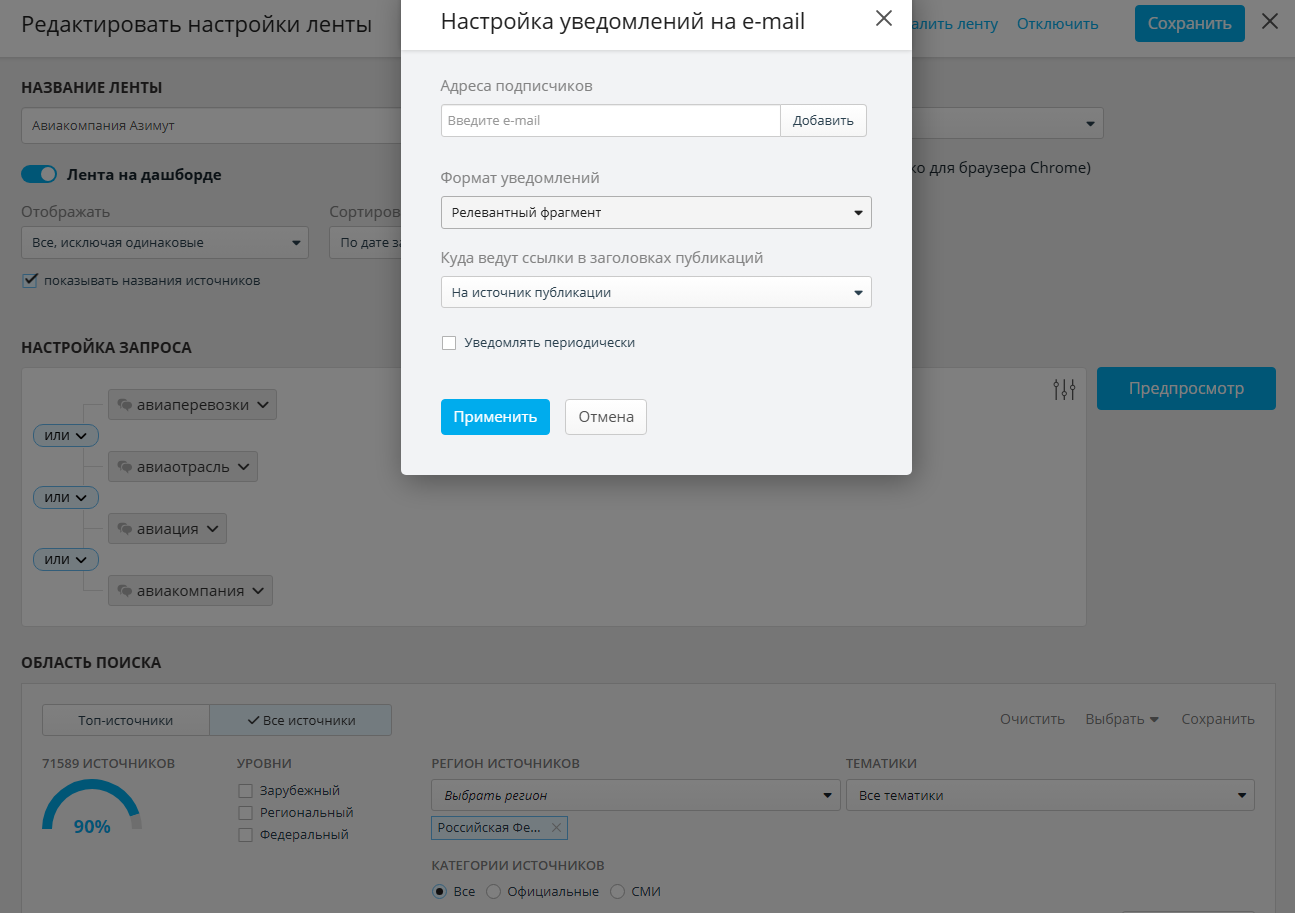Select Официальные source category radio
Viewport: 1295px width, 913px height.
pyautogui.click(x=493, y=892)
